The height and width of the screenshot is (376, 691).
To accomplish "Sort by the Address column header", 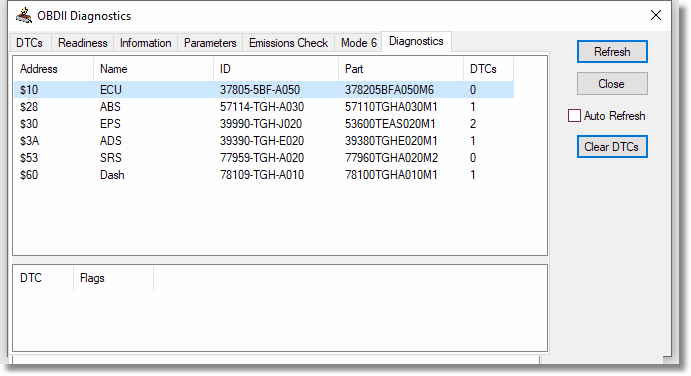I will click(x=53, y=69).
